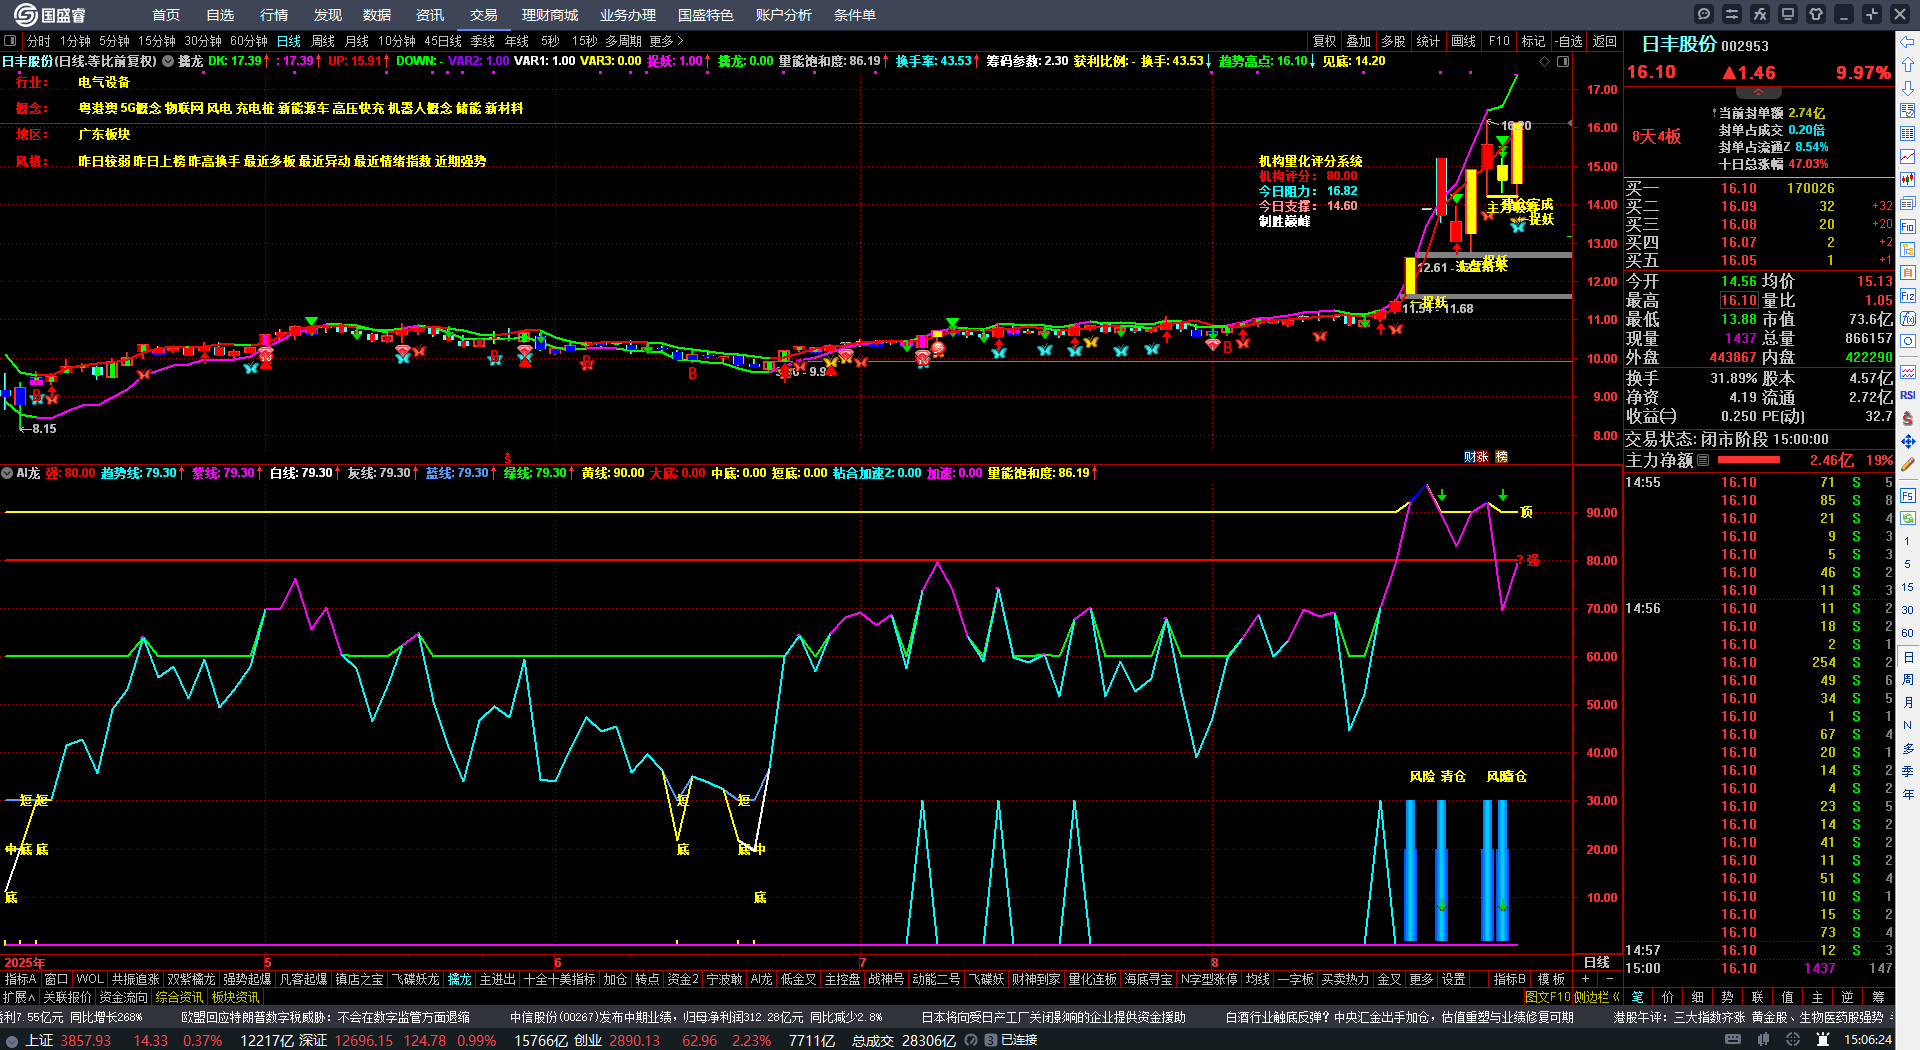
Task: Toggle the circle icon beside 擒龙 label
Action: (167, 61)
